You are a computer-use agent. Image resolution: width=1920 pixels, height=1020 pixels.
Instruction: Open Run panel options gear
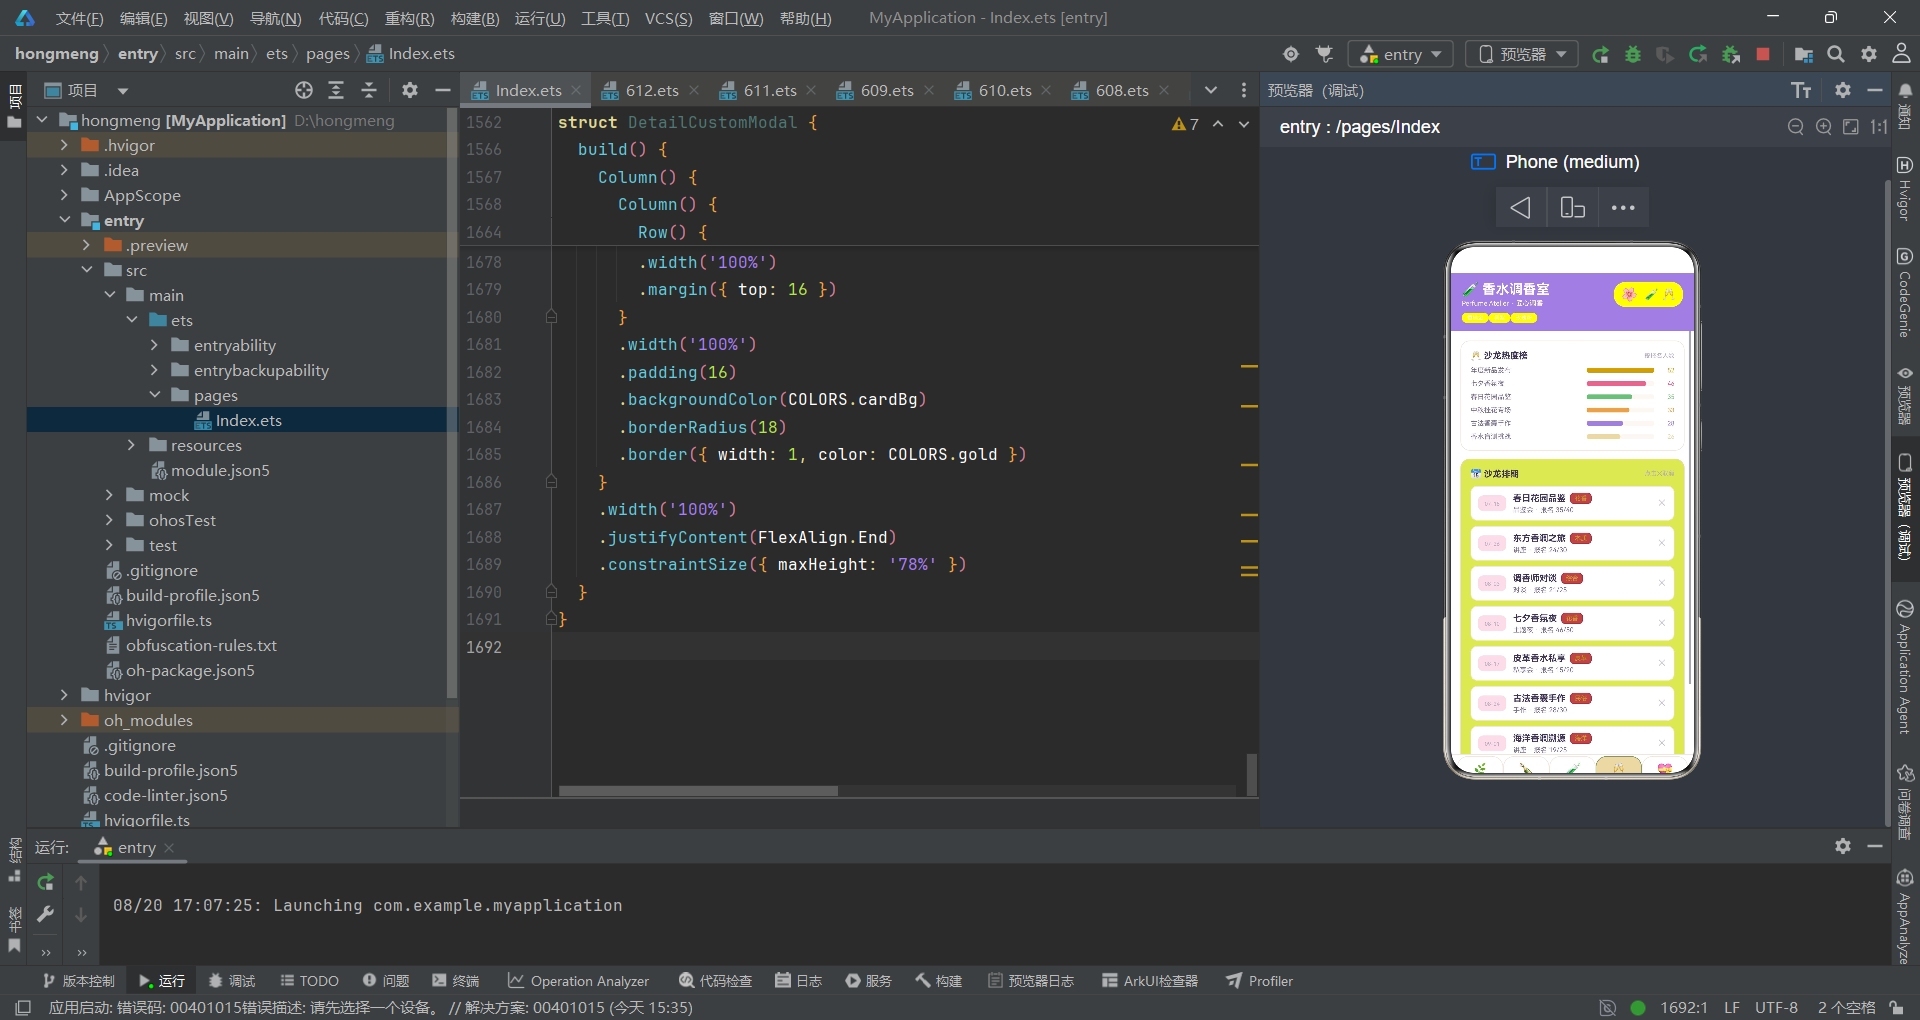click(1843, 846)
